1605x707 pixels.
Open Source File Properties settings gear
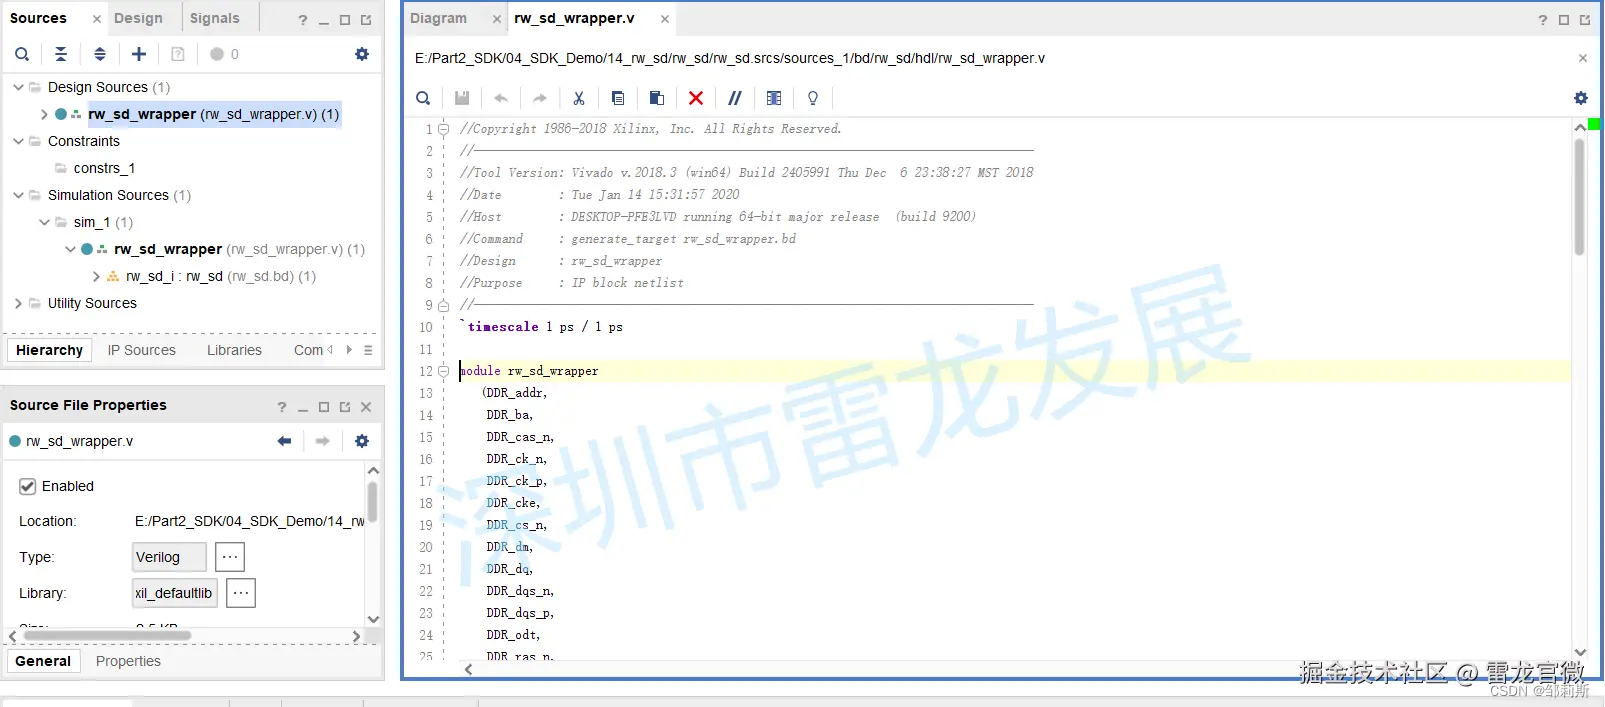click(362, 441)
